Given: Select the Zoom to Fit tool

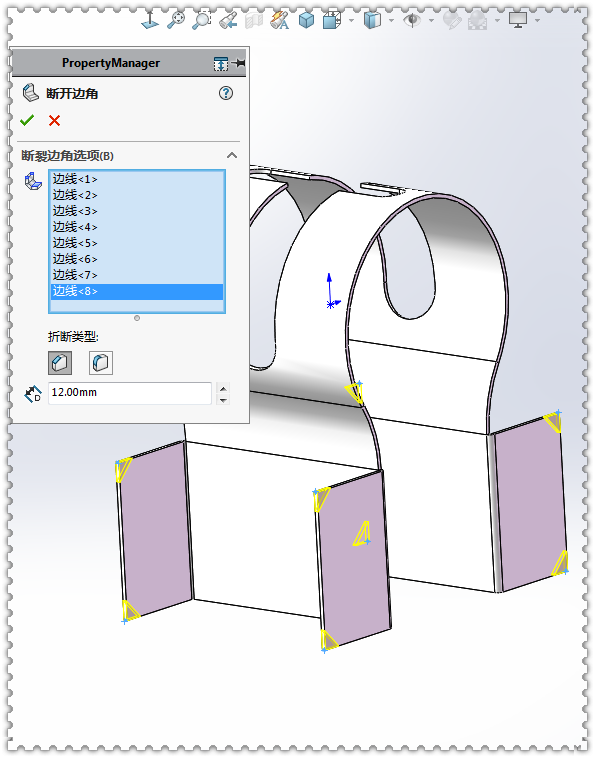Looking at the screenshot, I should click(176, 20).
